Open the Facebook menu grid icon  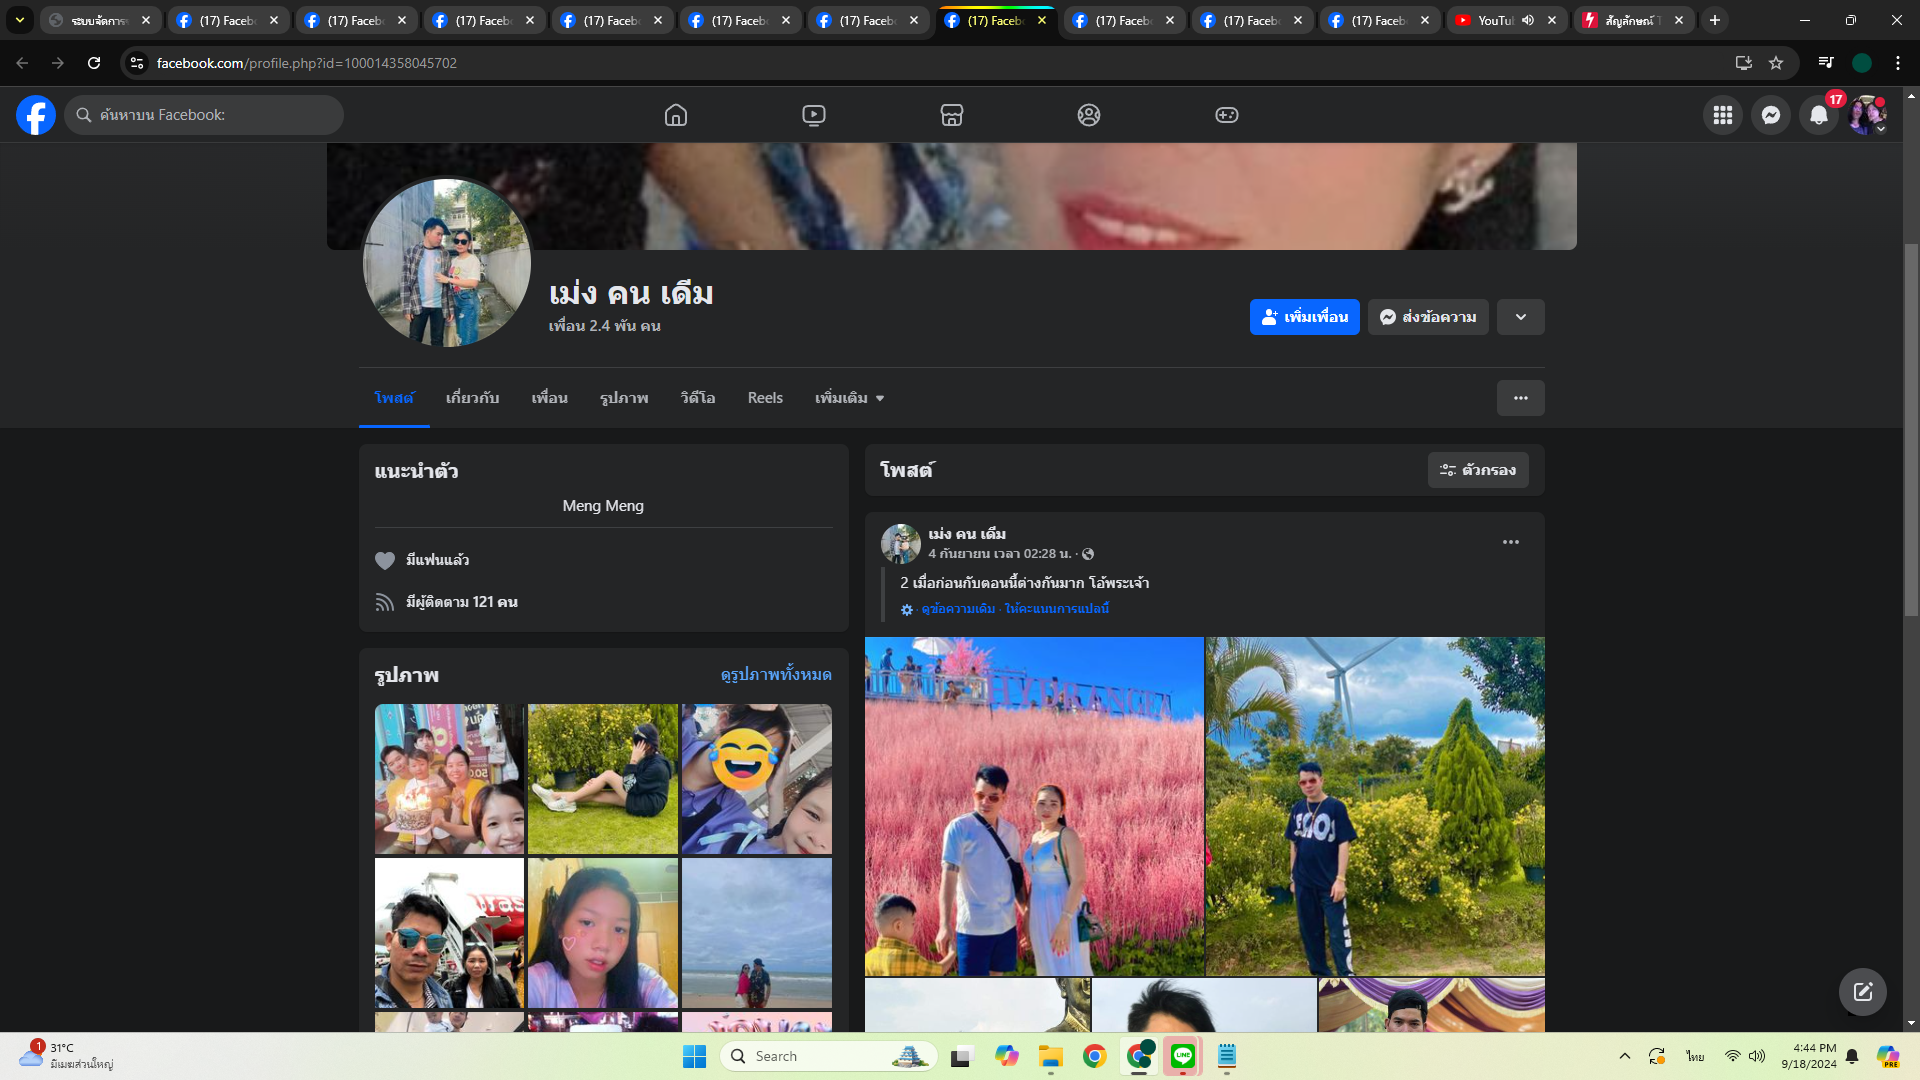[x=1722, y=115]
